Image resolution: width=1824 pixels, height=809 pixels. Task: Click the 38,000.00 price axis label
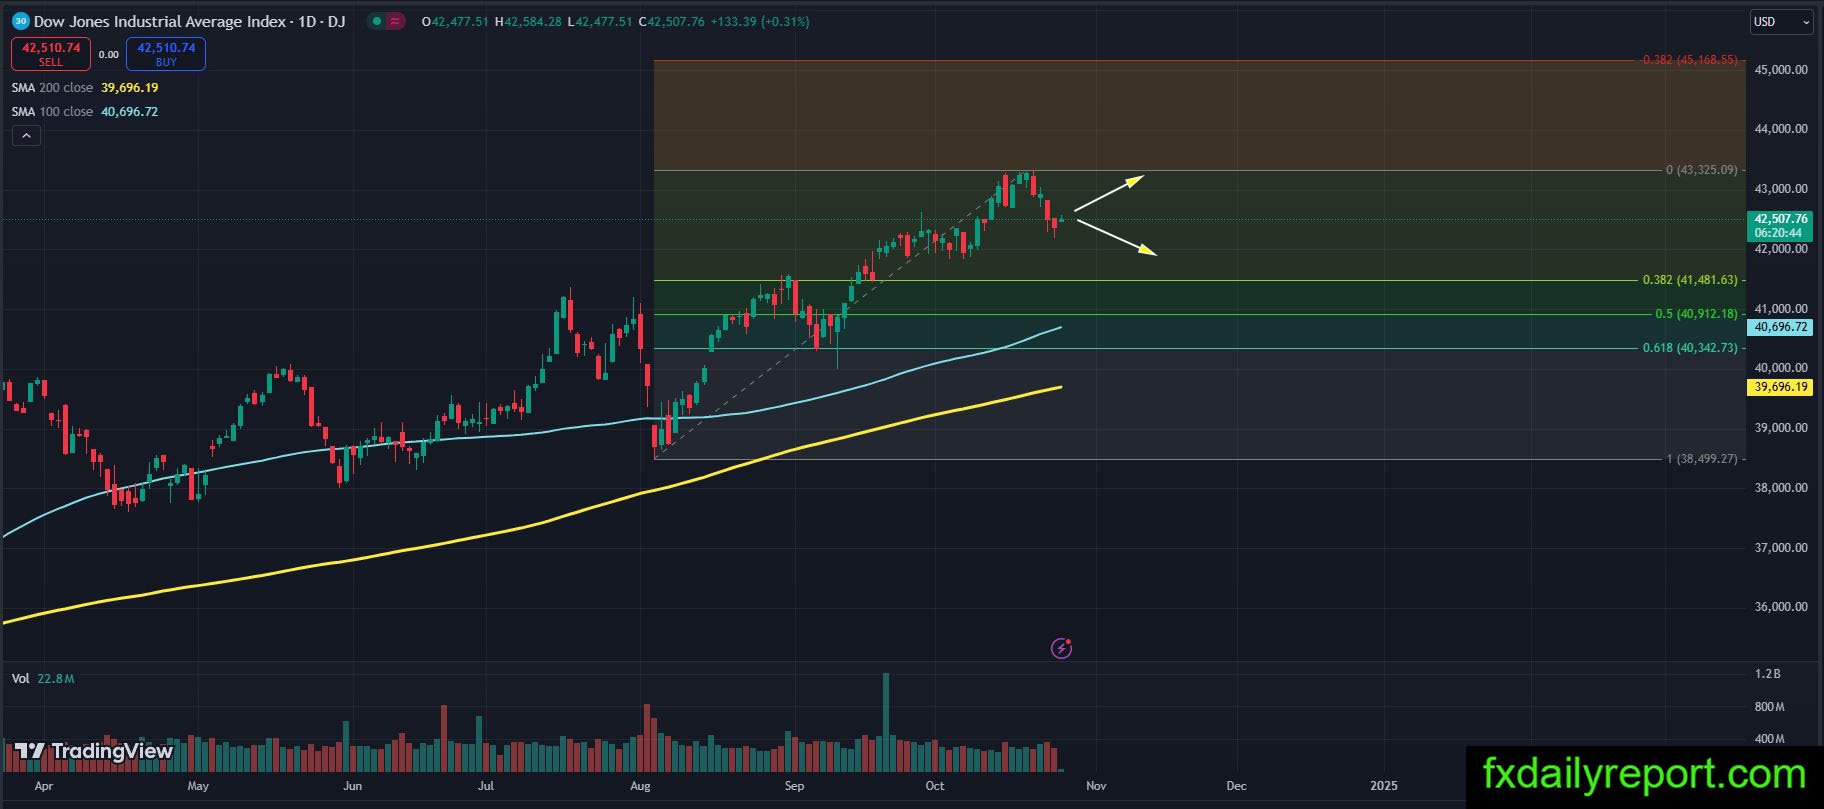click(x=1781, y=488)
